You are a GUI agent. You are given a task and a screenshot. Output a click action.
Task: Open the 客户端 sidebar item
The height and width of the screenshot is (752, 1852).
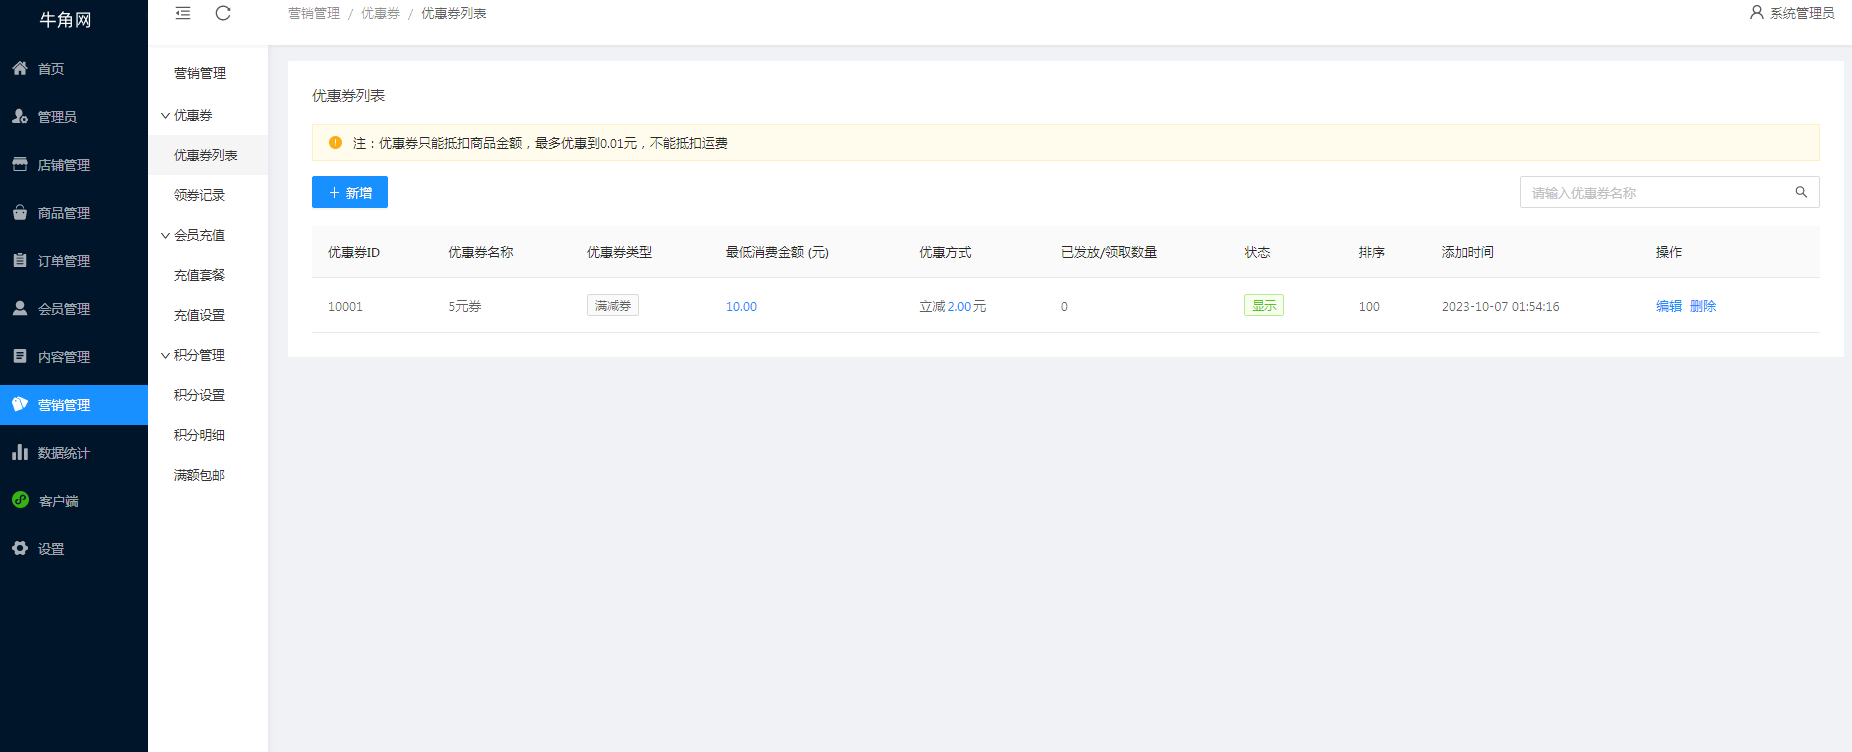click(58, 501)
